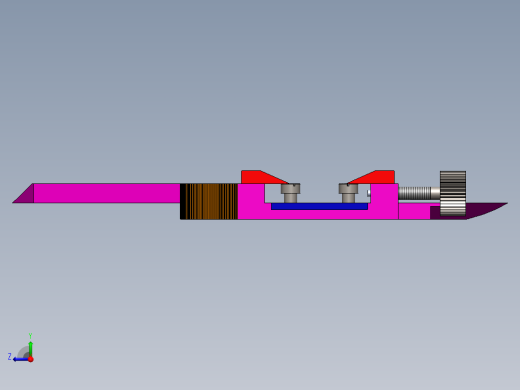Viewport: 520px width, 390px height.
Task: Click the red origin ball of the triad
Action: [x=31, y=359]
